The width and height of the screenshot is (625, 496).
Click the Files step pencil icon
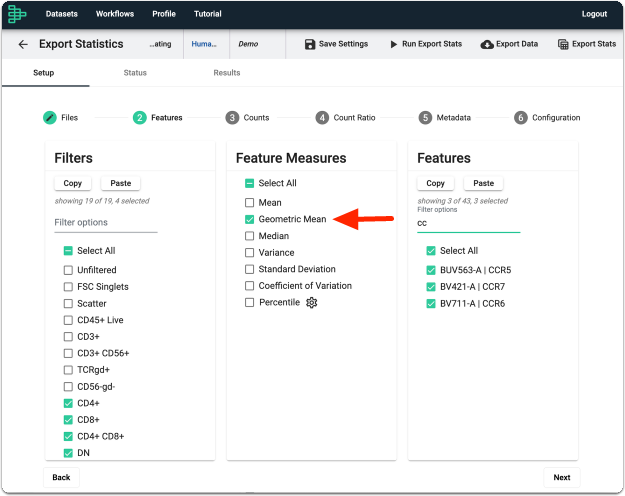(x=50, y=118)
